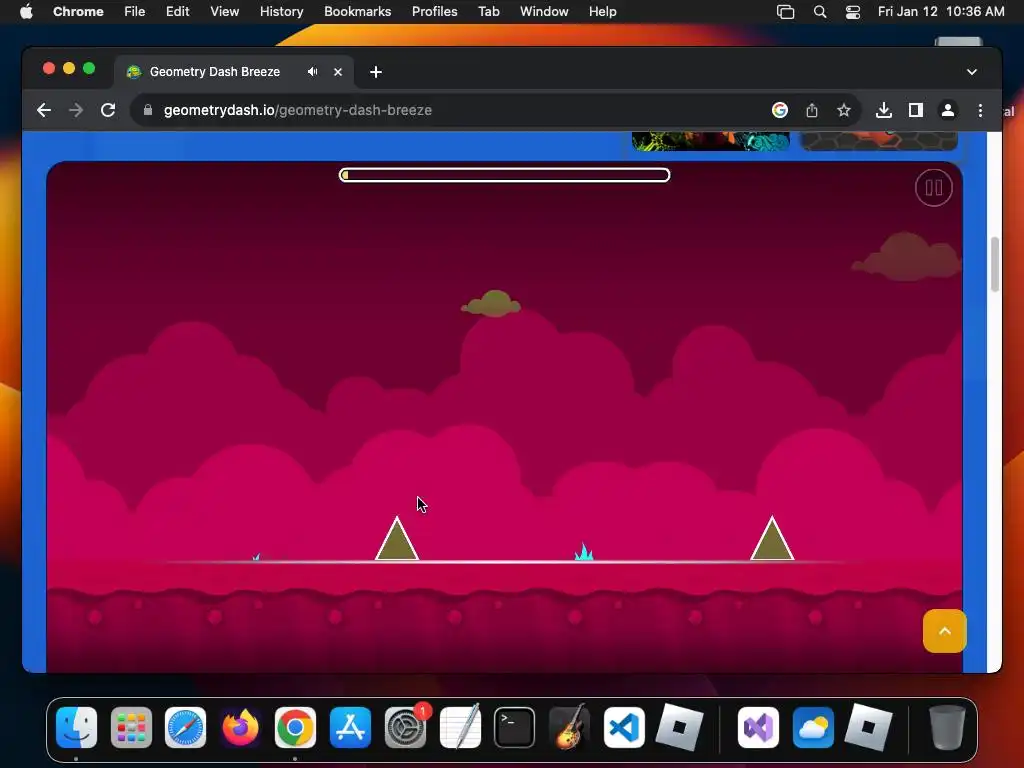Open Stage Manager from menu bar
This screenshot has width=1024, height=768.
[786, 12]
